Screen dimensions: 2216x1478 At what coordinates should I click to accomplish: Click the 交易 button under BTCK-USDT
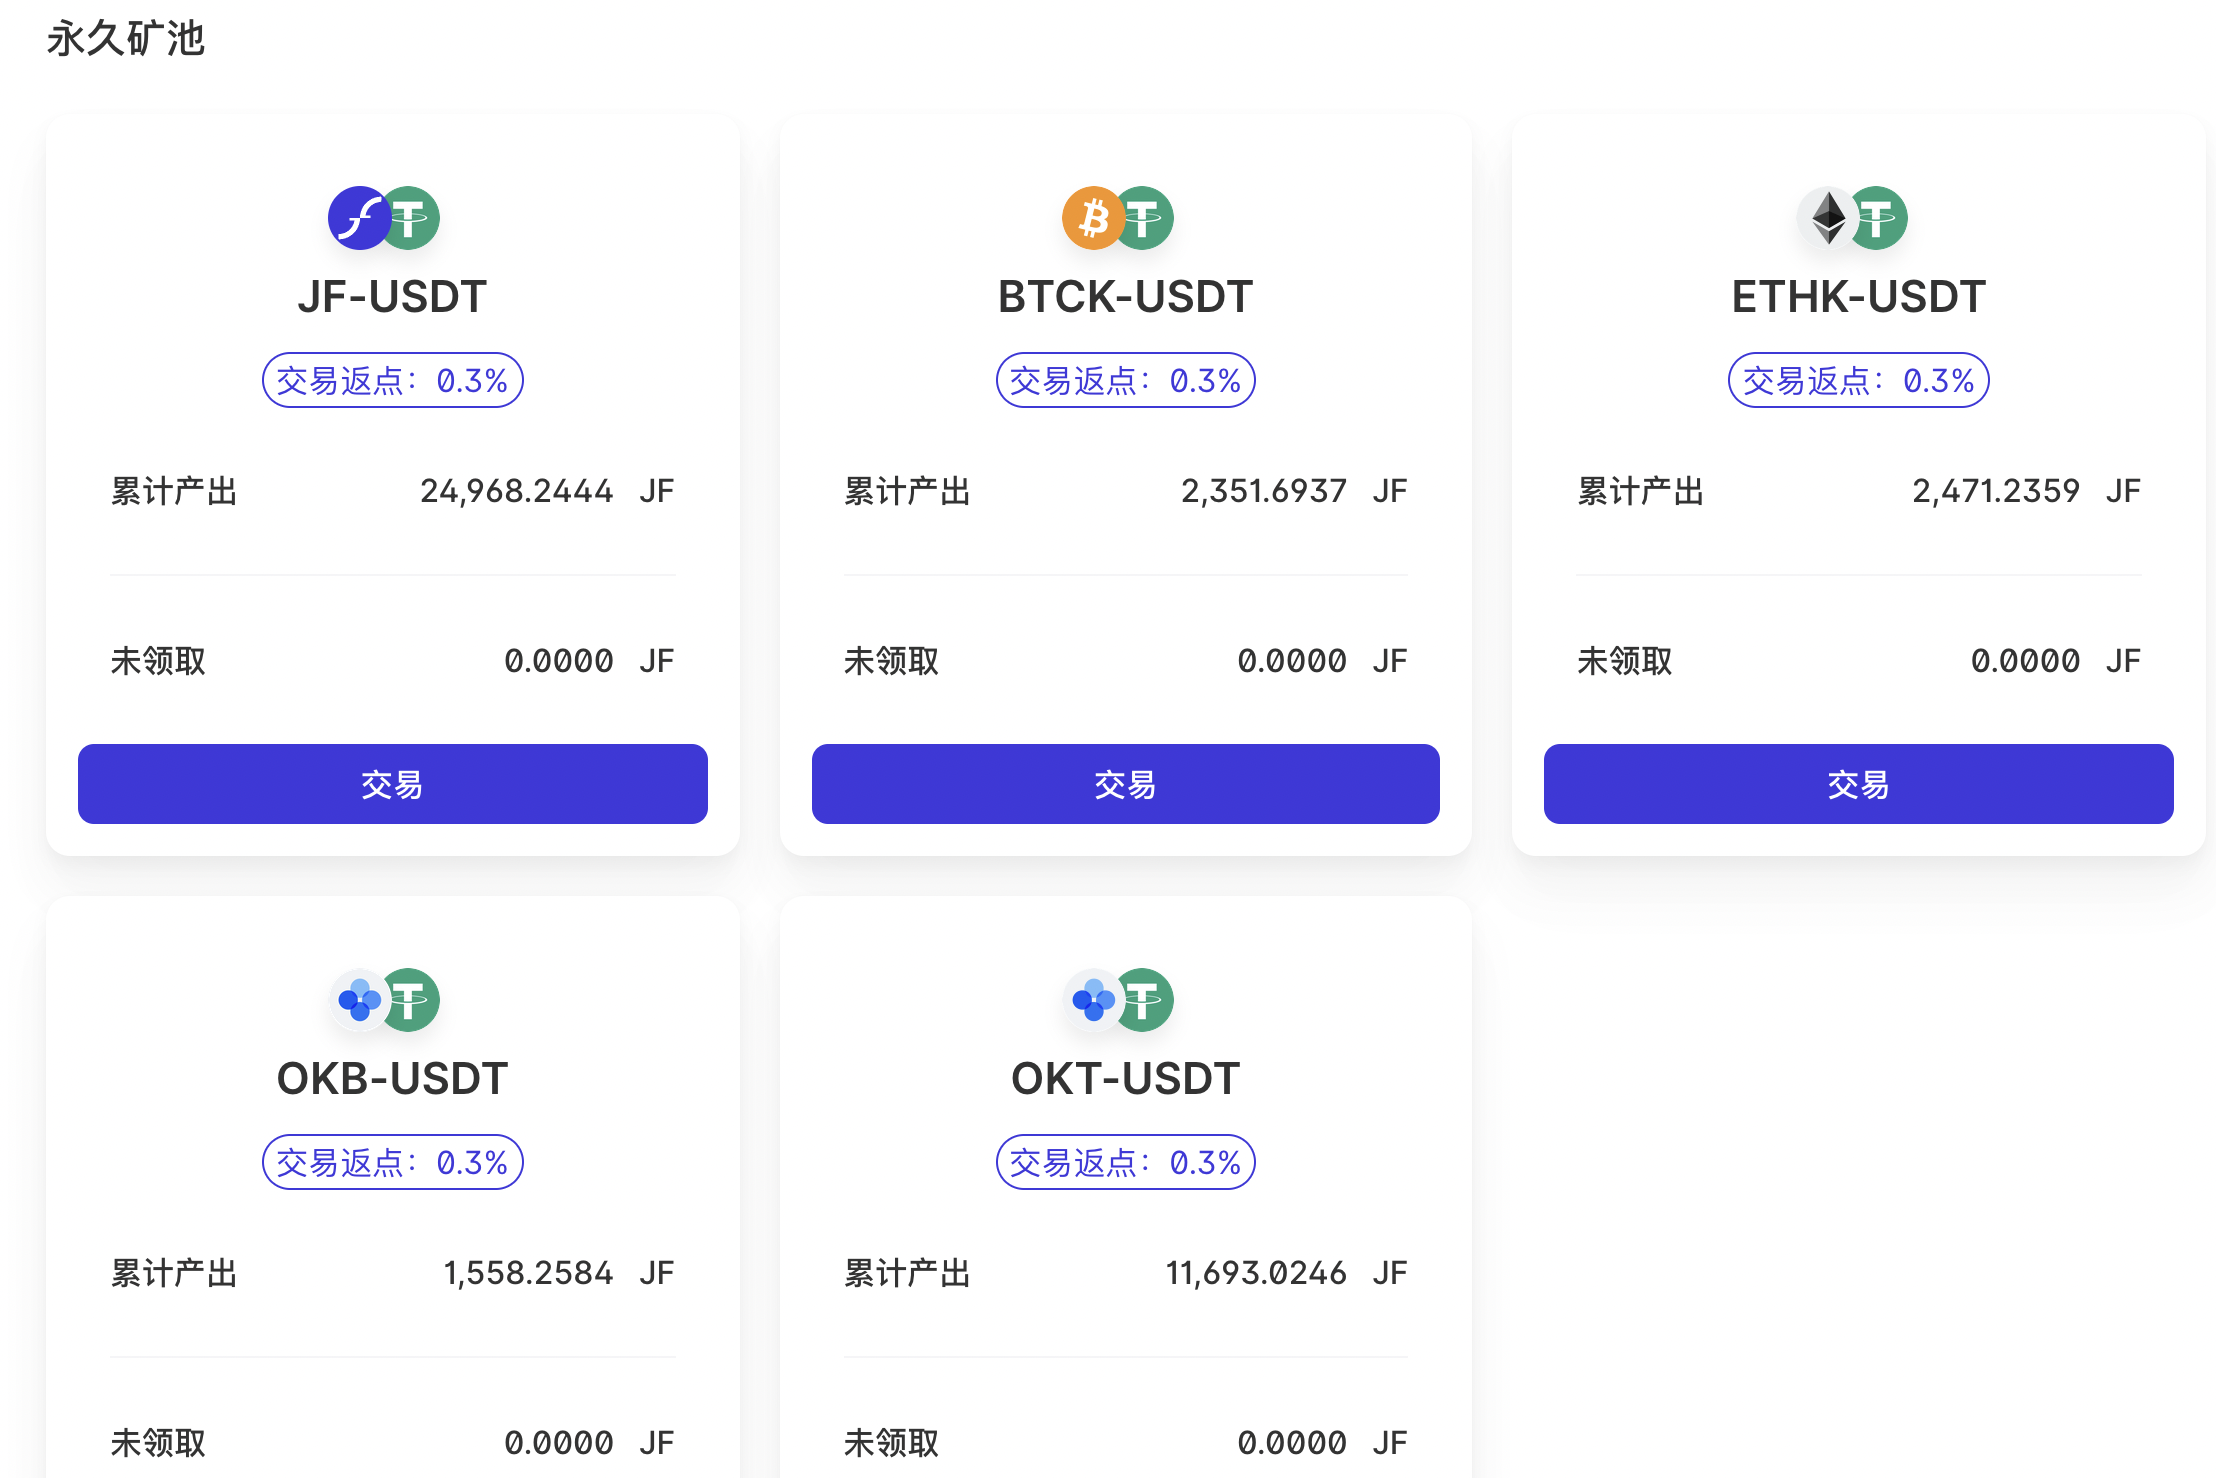pos(1126,784)
